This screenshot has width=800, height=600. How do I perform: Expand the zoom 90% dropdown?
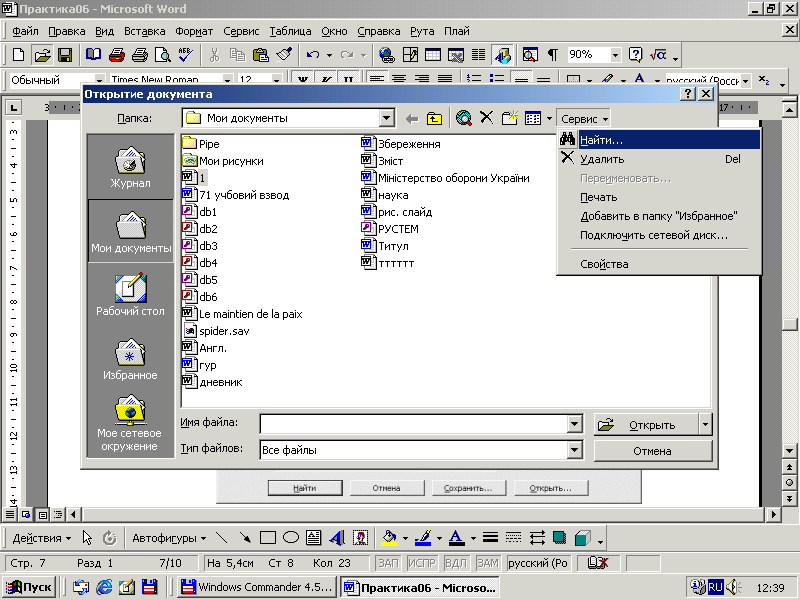coord(615,55)
